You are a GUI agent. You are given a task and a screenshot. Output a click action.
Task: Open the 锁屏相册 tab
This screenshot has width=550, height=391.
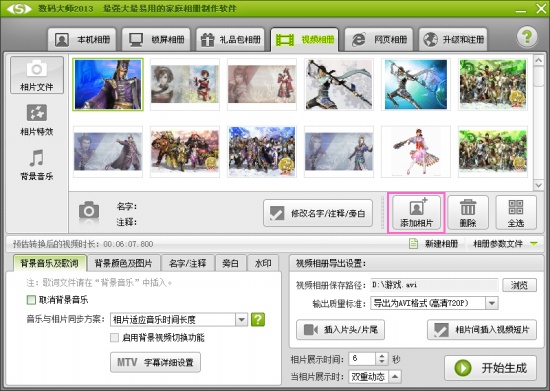(x=156, y=40)
